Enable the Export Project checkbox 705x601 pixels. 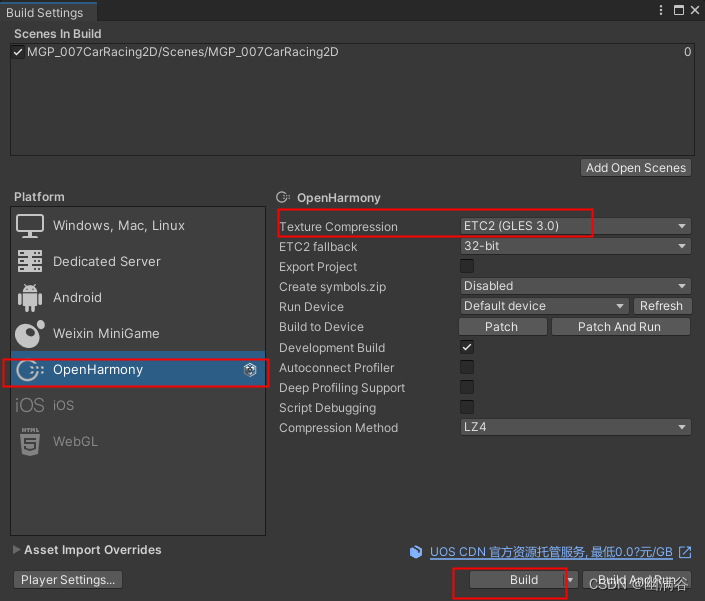point(467,266)
